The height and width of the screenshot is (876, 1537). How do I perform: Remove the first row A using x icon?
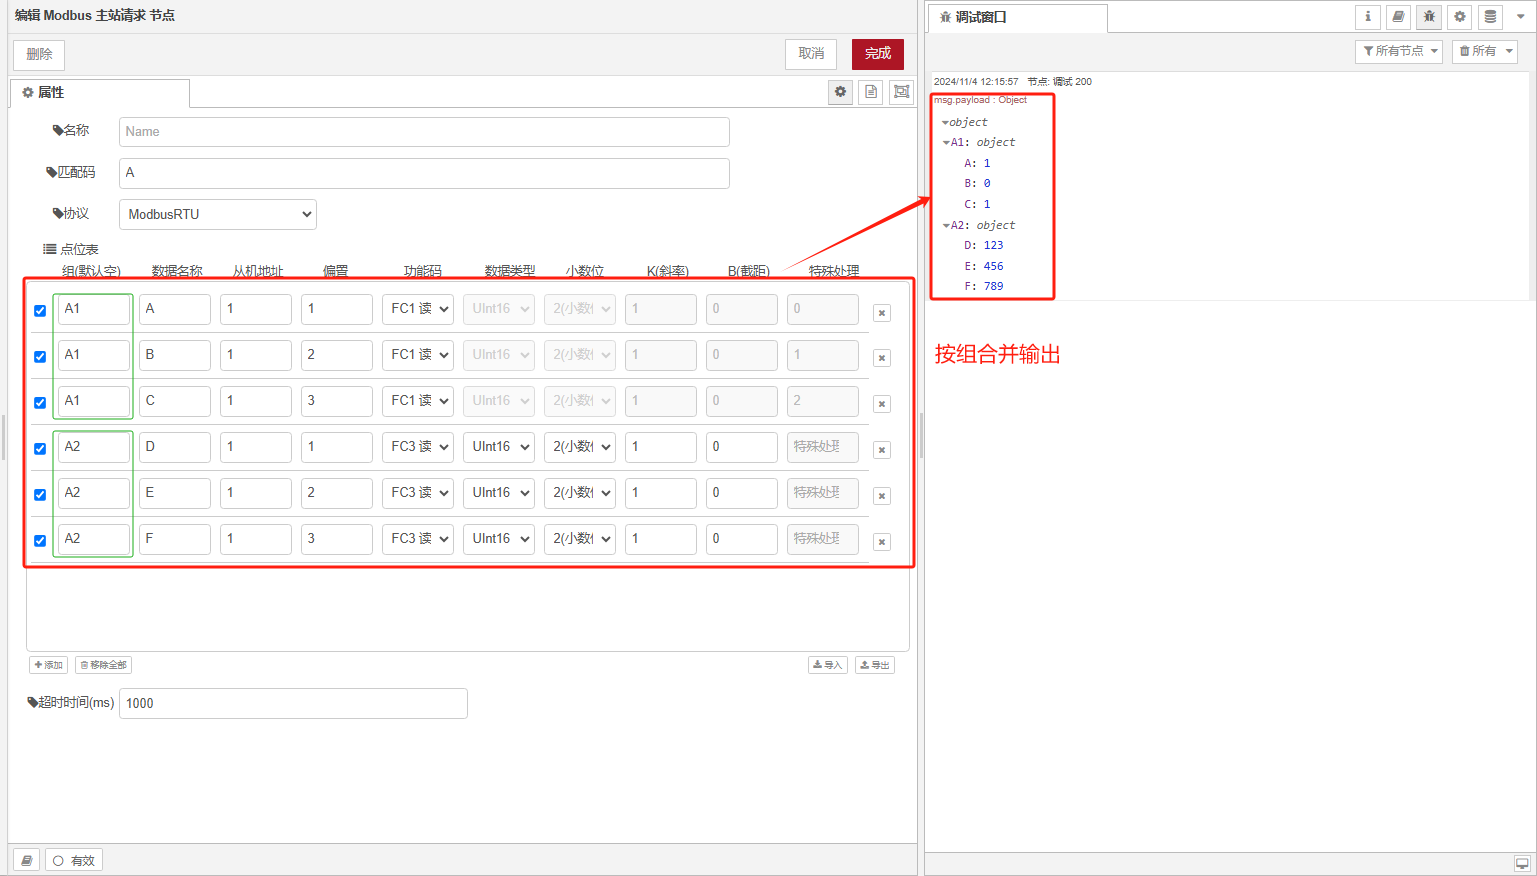pyautogui.click(x=882, y=313)
